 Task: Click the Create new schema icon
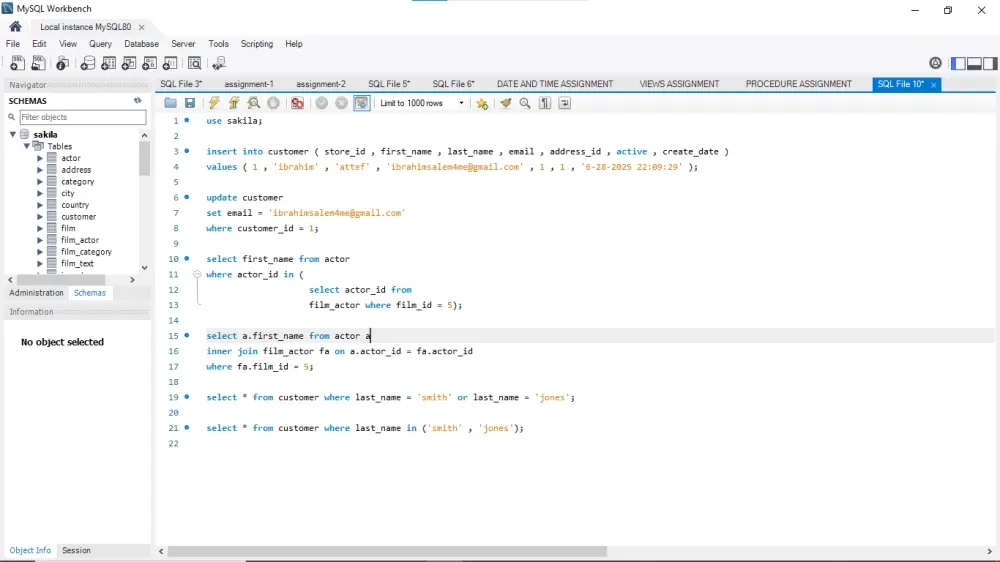(88, 63)
